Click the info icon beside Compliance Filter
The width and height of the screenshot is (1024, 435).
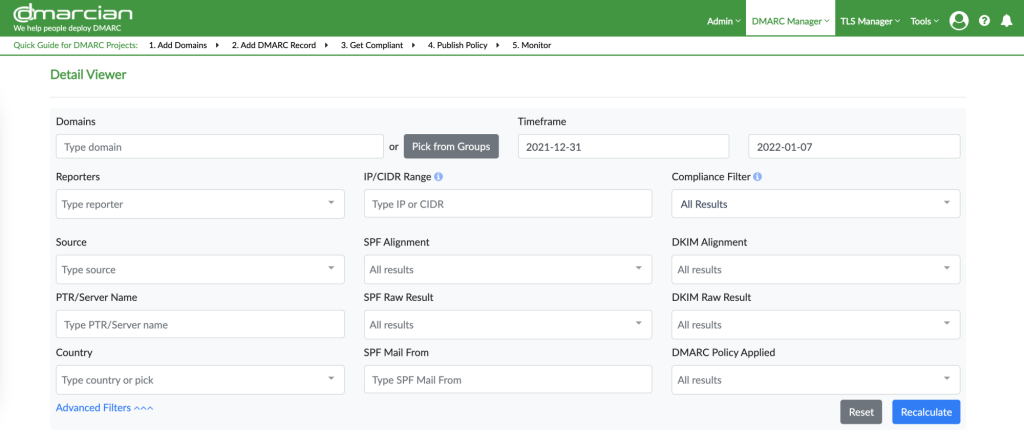pyautogui.click(x=757, y=177)
